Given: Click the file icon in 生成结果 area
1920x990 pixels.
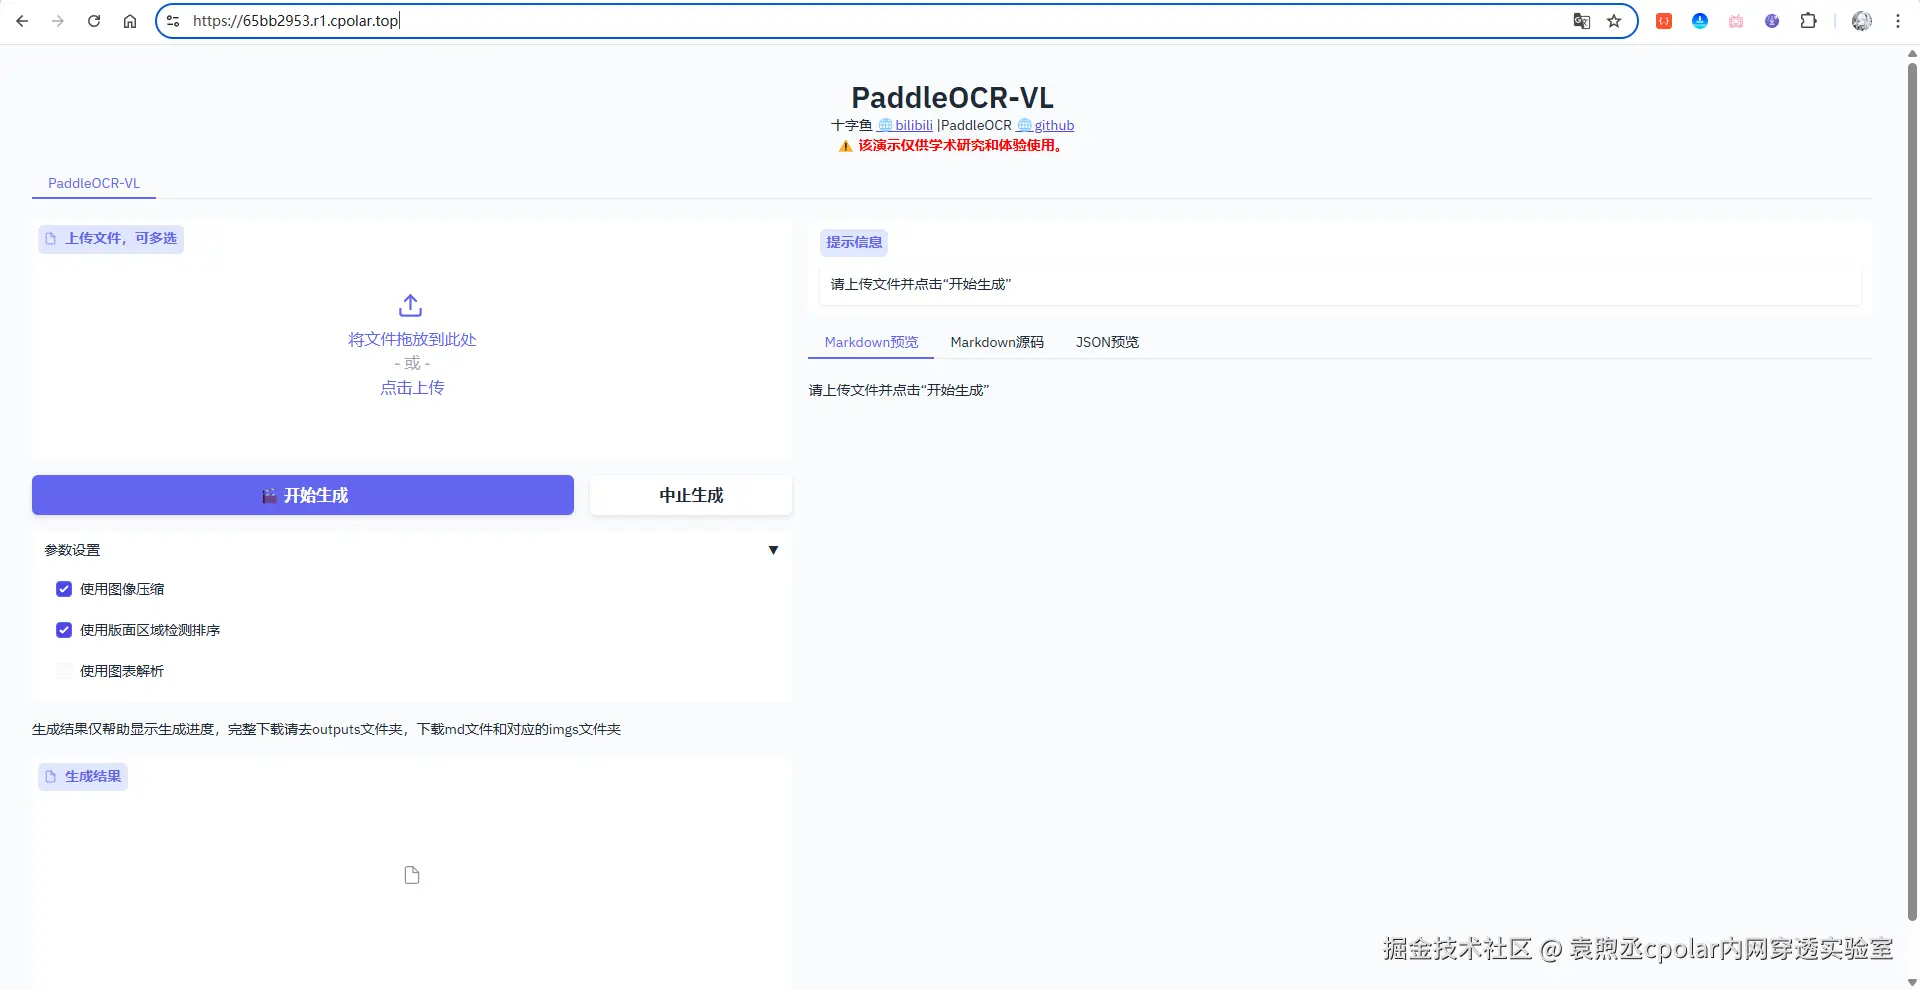Looking at the screenshot, I should 412,875.
